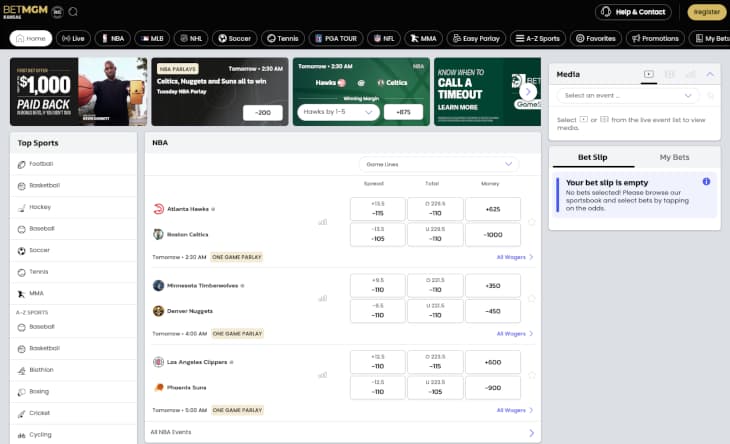Open the Game Lines dropdown
730x444 pixels.
(x=439, y=164)
